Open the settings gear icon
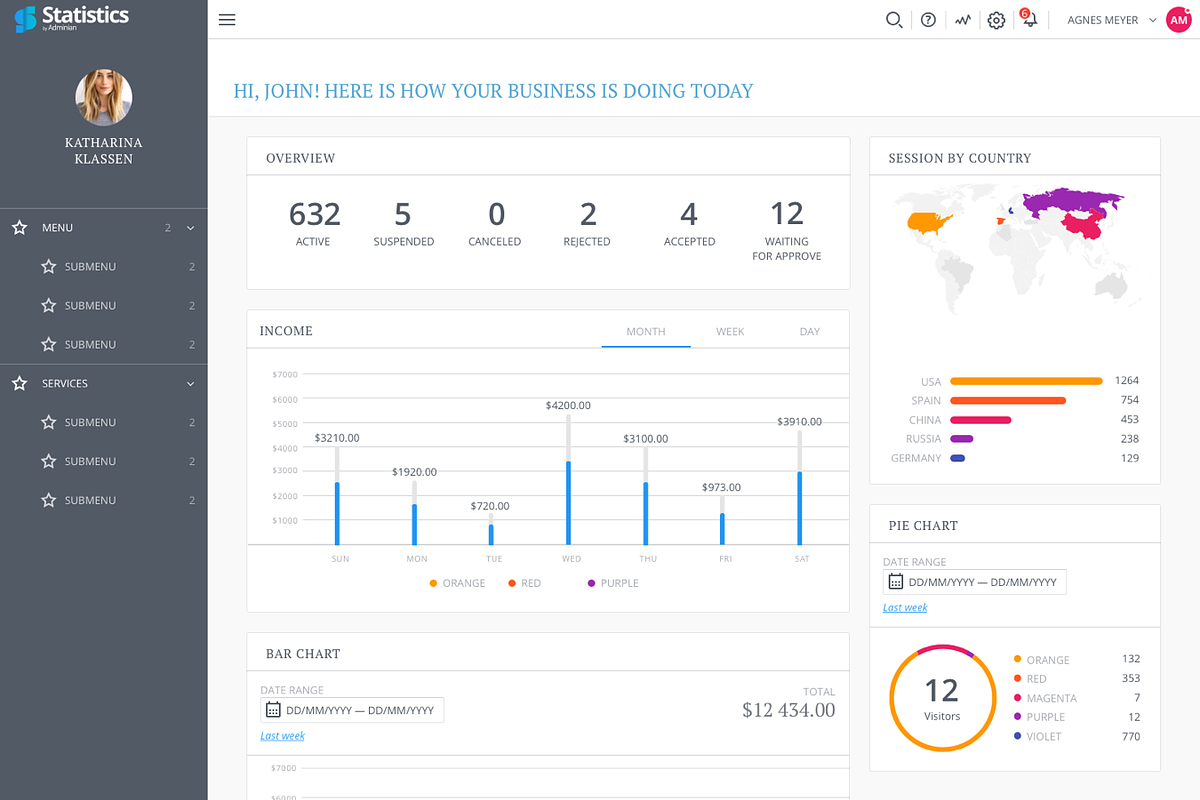This screenshot has height=800, width=1200. tap(996, 20)
